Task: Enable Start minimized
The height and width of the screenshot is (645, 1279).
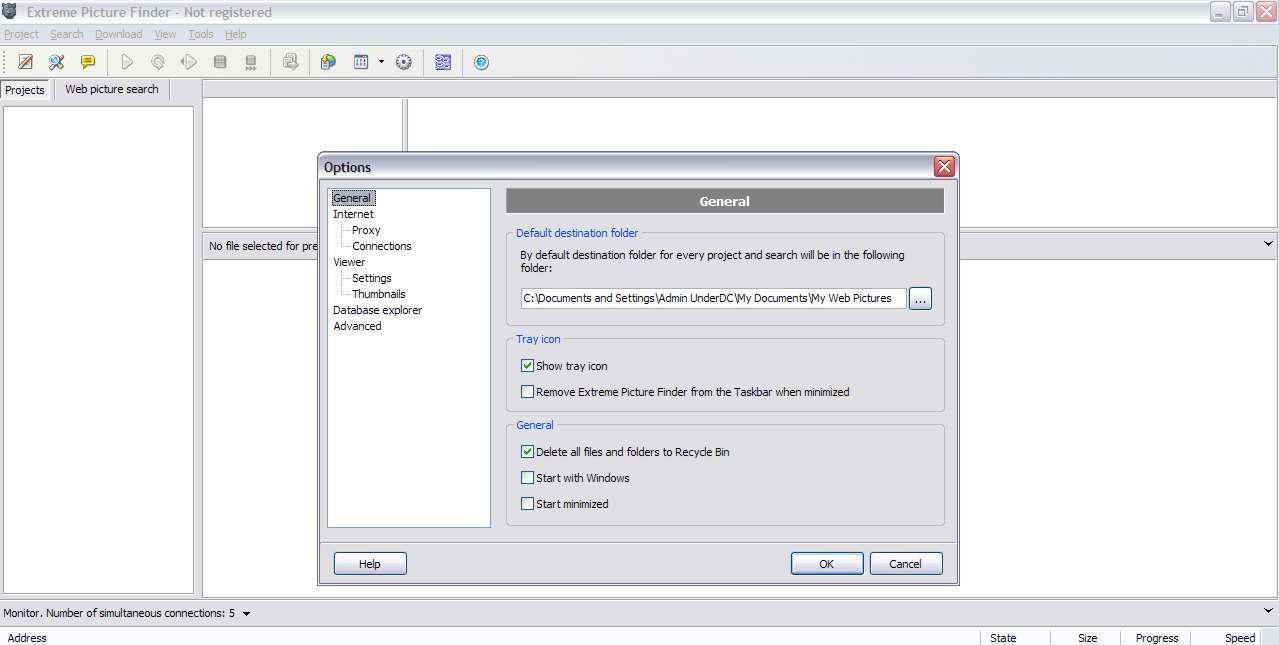Action: pyautogui.click(x=527, y=504)
